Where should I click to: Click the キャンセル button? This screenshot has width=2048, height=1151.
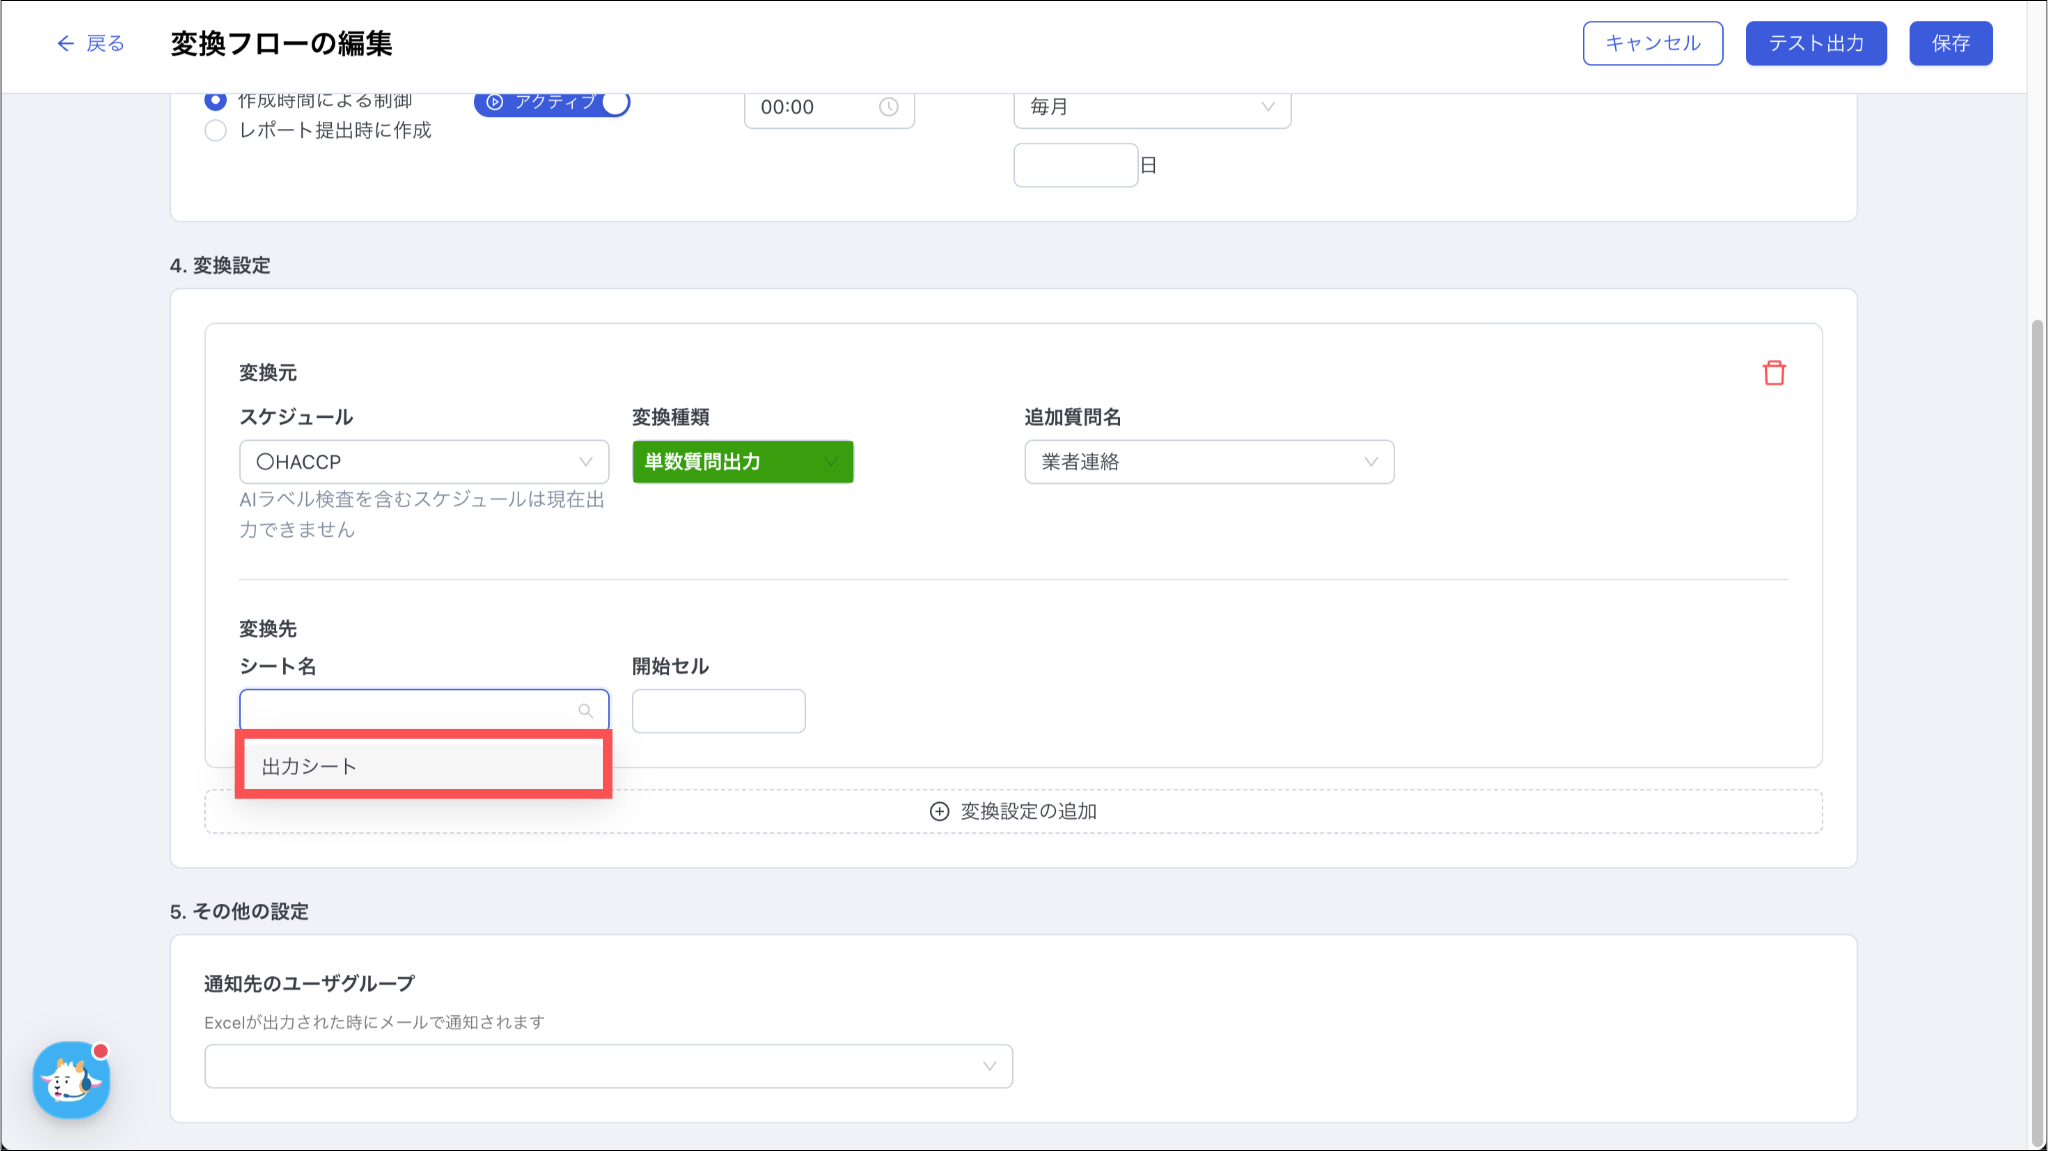coord(1652,43)
